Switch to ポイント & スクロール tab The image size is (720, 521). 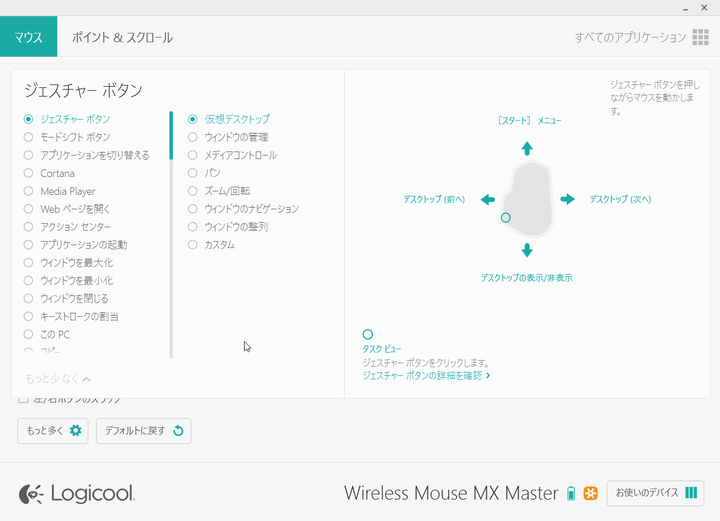pyautogui.click(x=122, y=37)
